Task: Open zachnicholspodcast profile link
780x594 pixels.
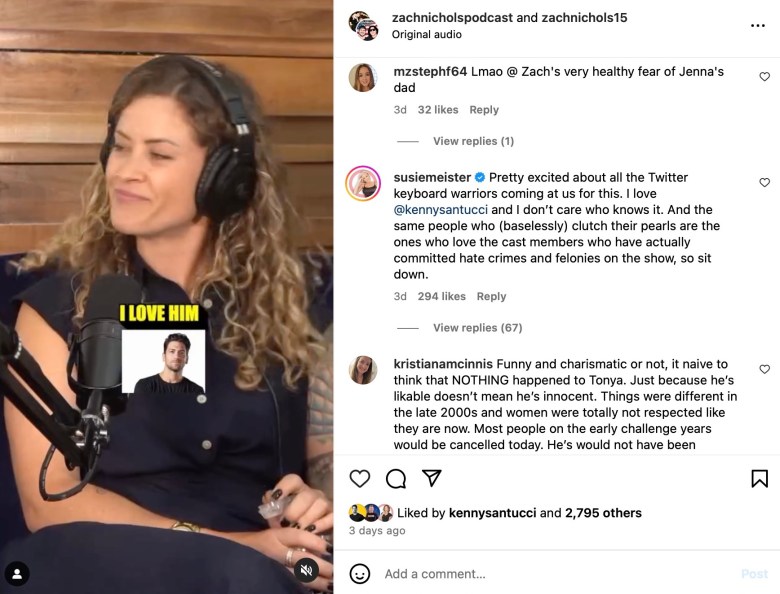Action: pyautogui.click(x=452, y=17)
